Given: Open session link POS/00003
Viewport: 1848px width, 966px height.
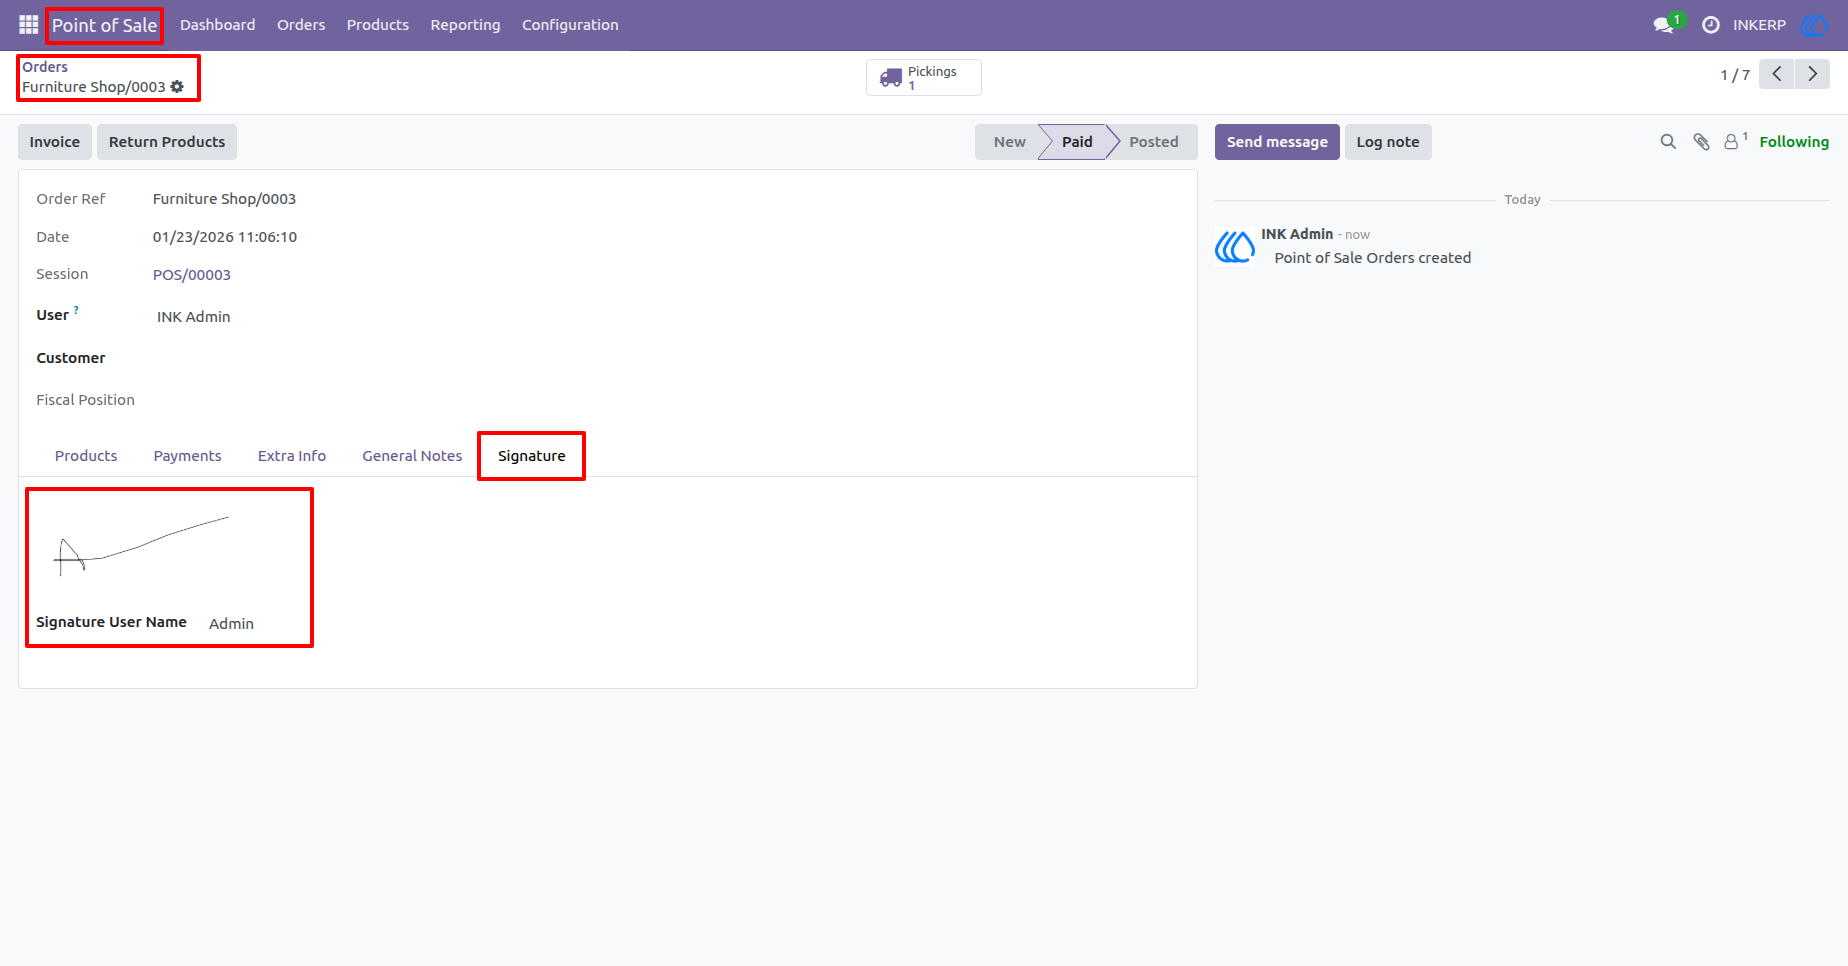Looking at the screenshot, I should click(x=192, y=275).
